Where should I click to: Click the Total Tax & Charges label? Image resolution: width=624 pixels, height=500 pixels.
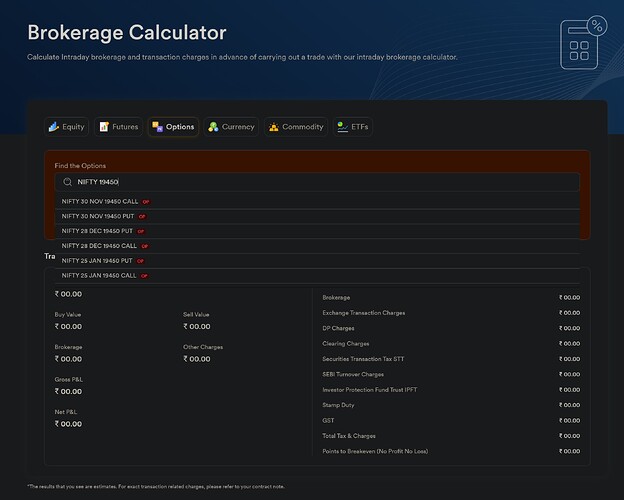point(349,436)
